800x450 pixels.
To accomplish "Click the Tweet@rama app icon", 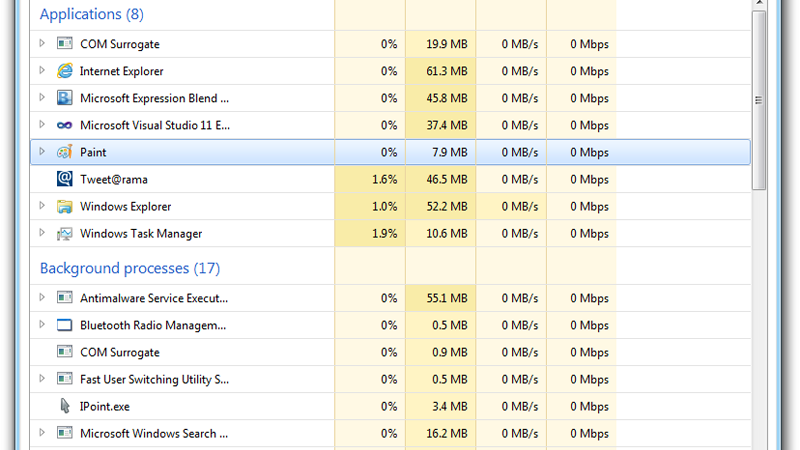I will click(65, 179).
